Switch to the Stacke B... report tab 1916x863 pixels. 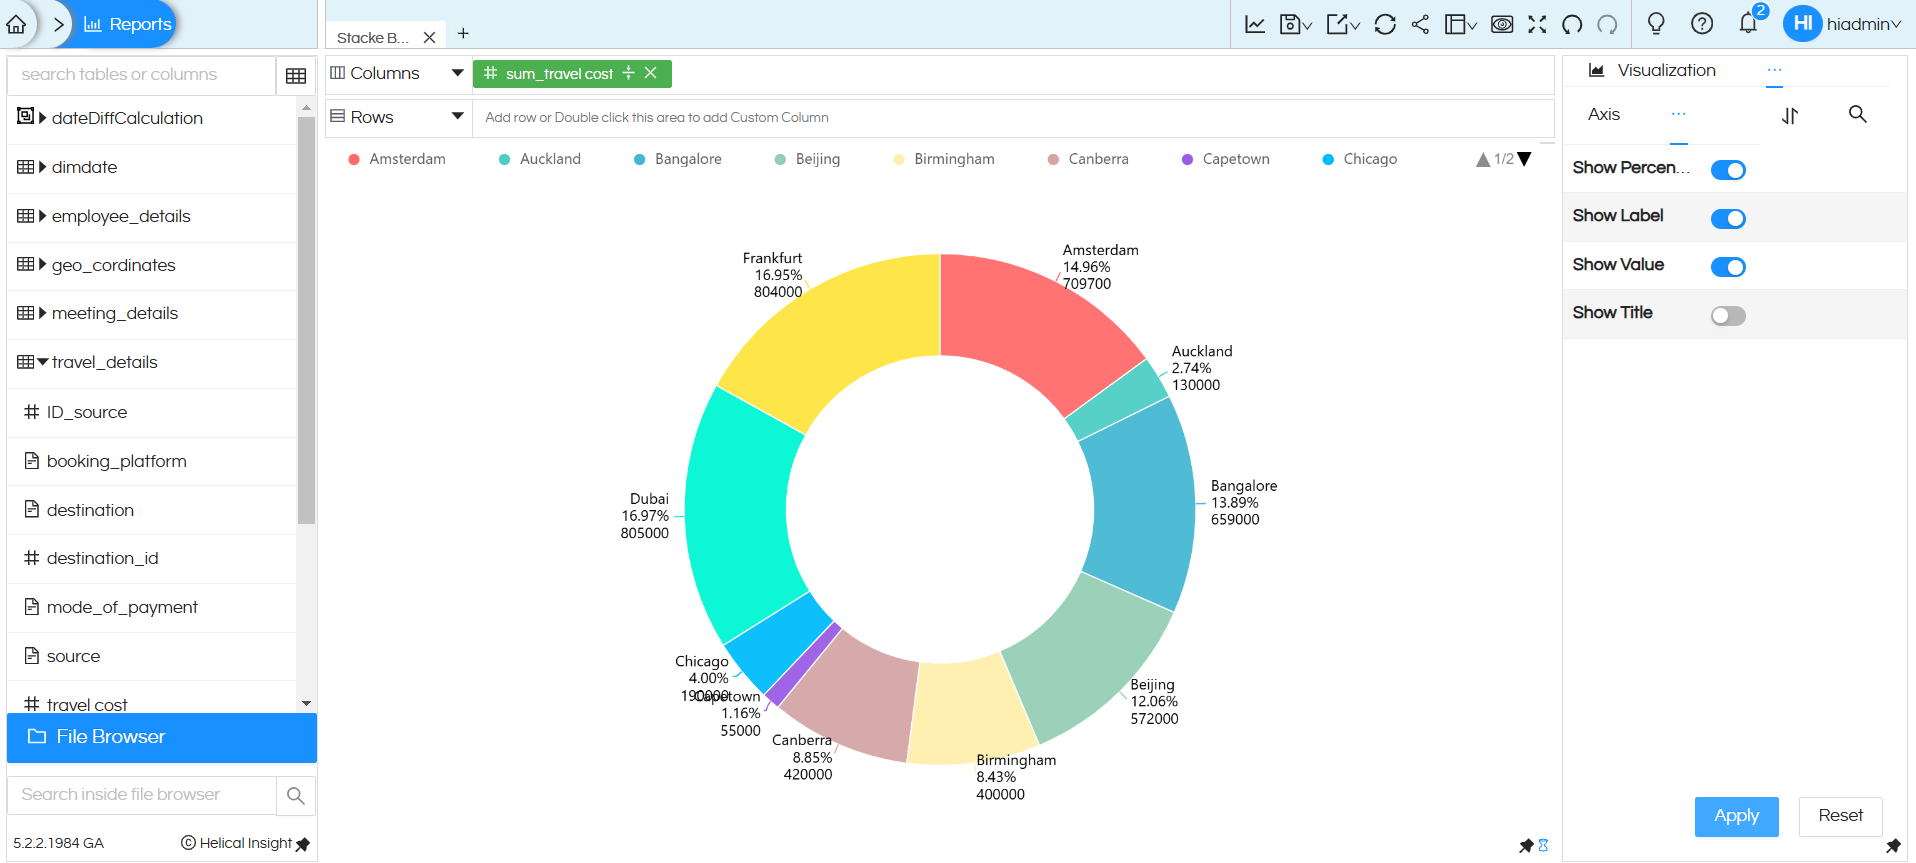[372, 37]
